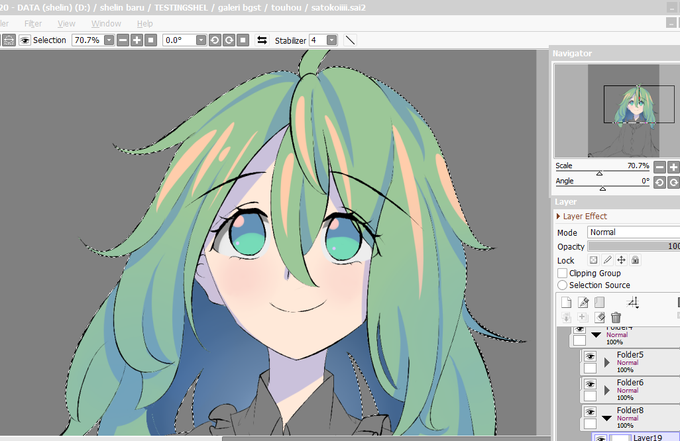The image size is (680, 441).
Task: Open the Stabilizer value dropdown
Action: click(x=332, y=40)
